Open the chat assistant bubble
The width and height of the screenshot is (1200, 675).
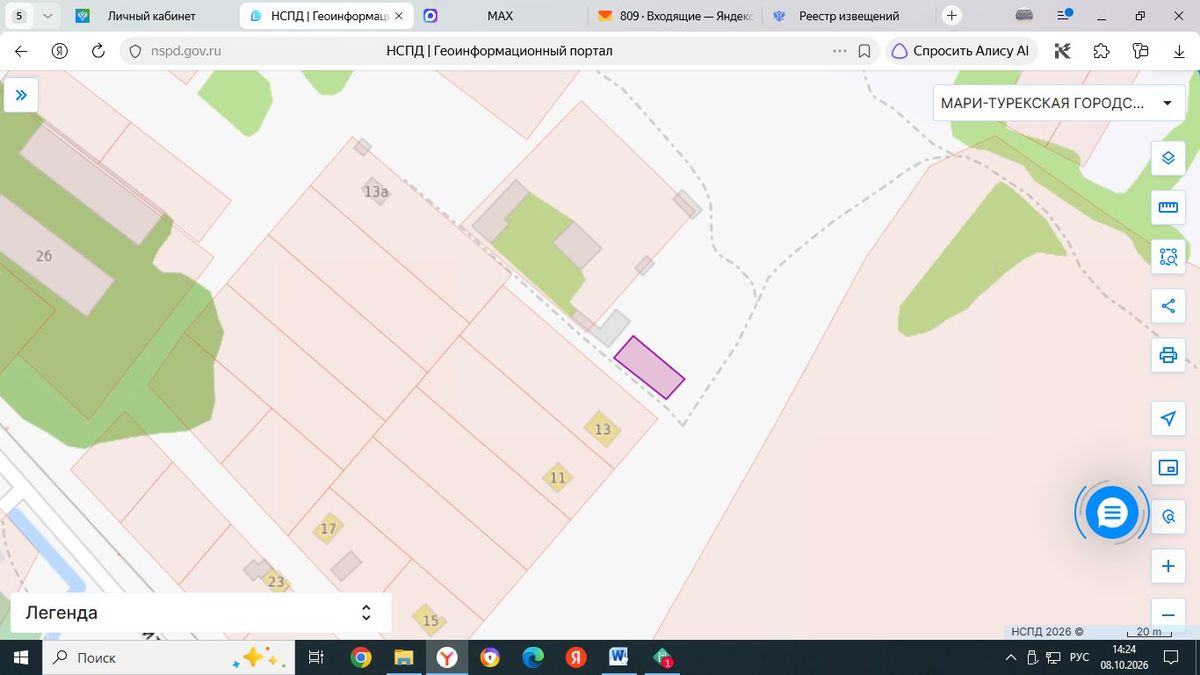click(1112, 513)
